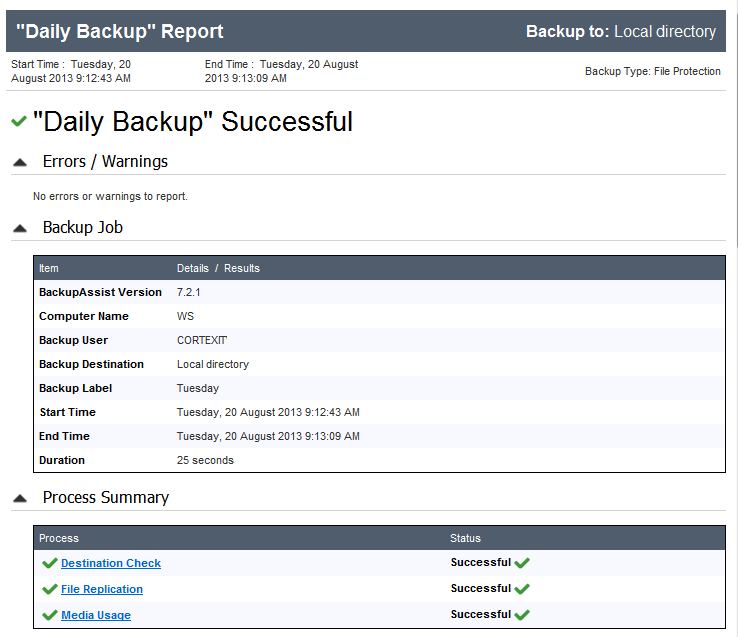Click the Backup User row label

coord(73,340)
